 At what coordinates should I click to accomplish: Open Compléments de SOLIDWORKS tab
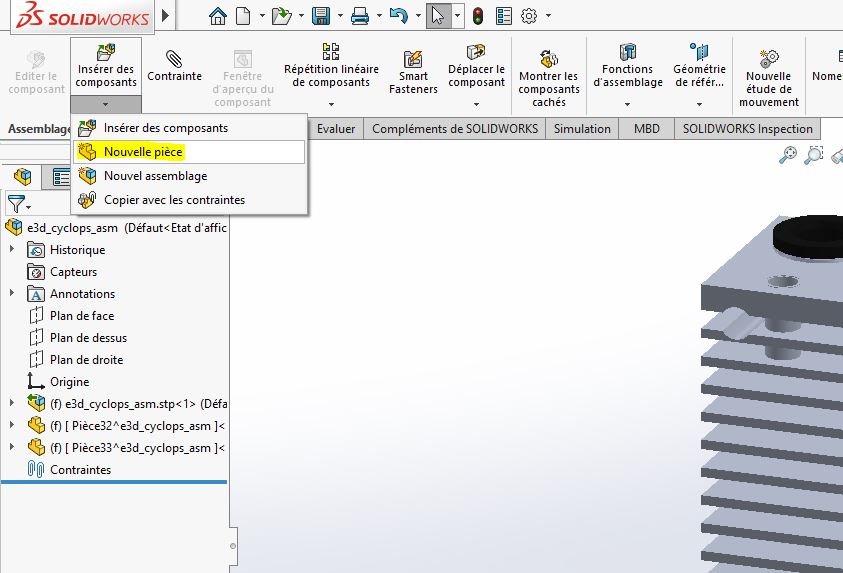point(455,129)
